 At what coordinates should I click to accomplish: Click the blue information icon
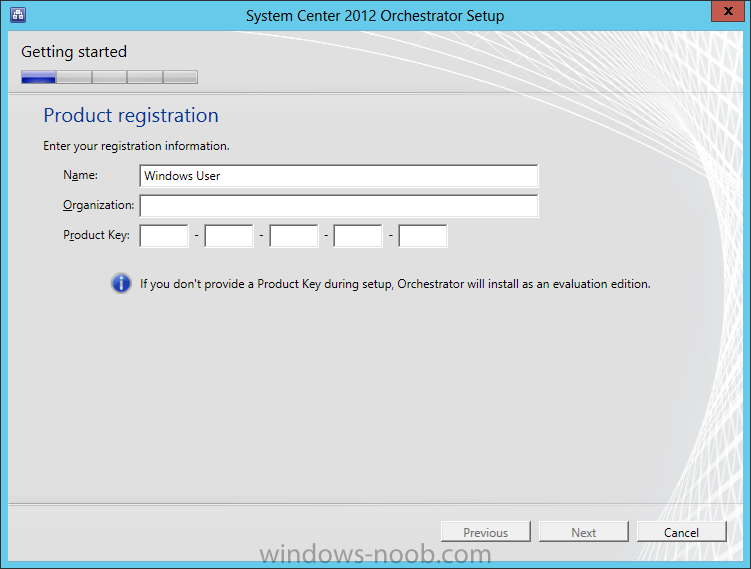pos(121,284)
